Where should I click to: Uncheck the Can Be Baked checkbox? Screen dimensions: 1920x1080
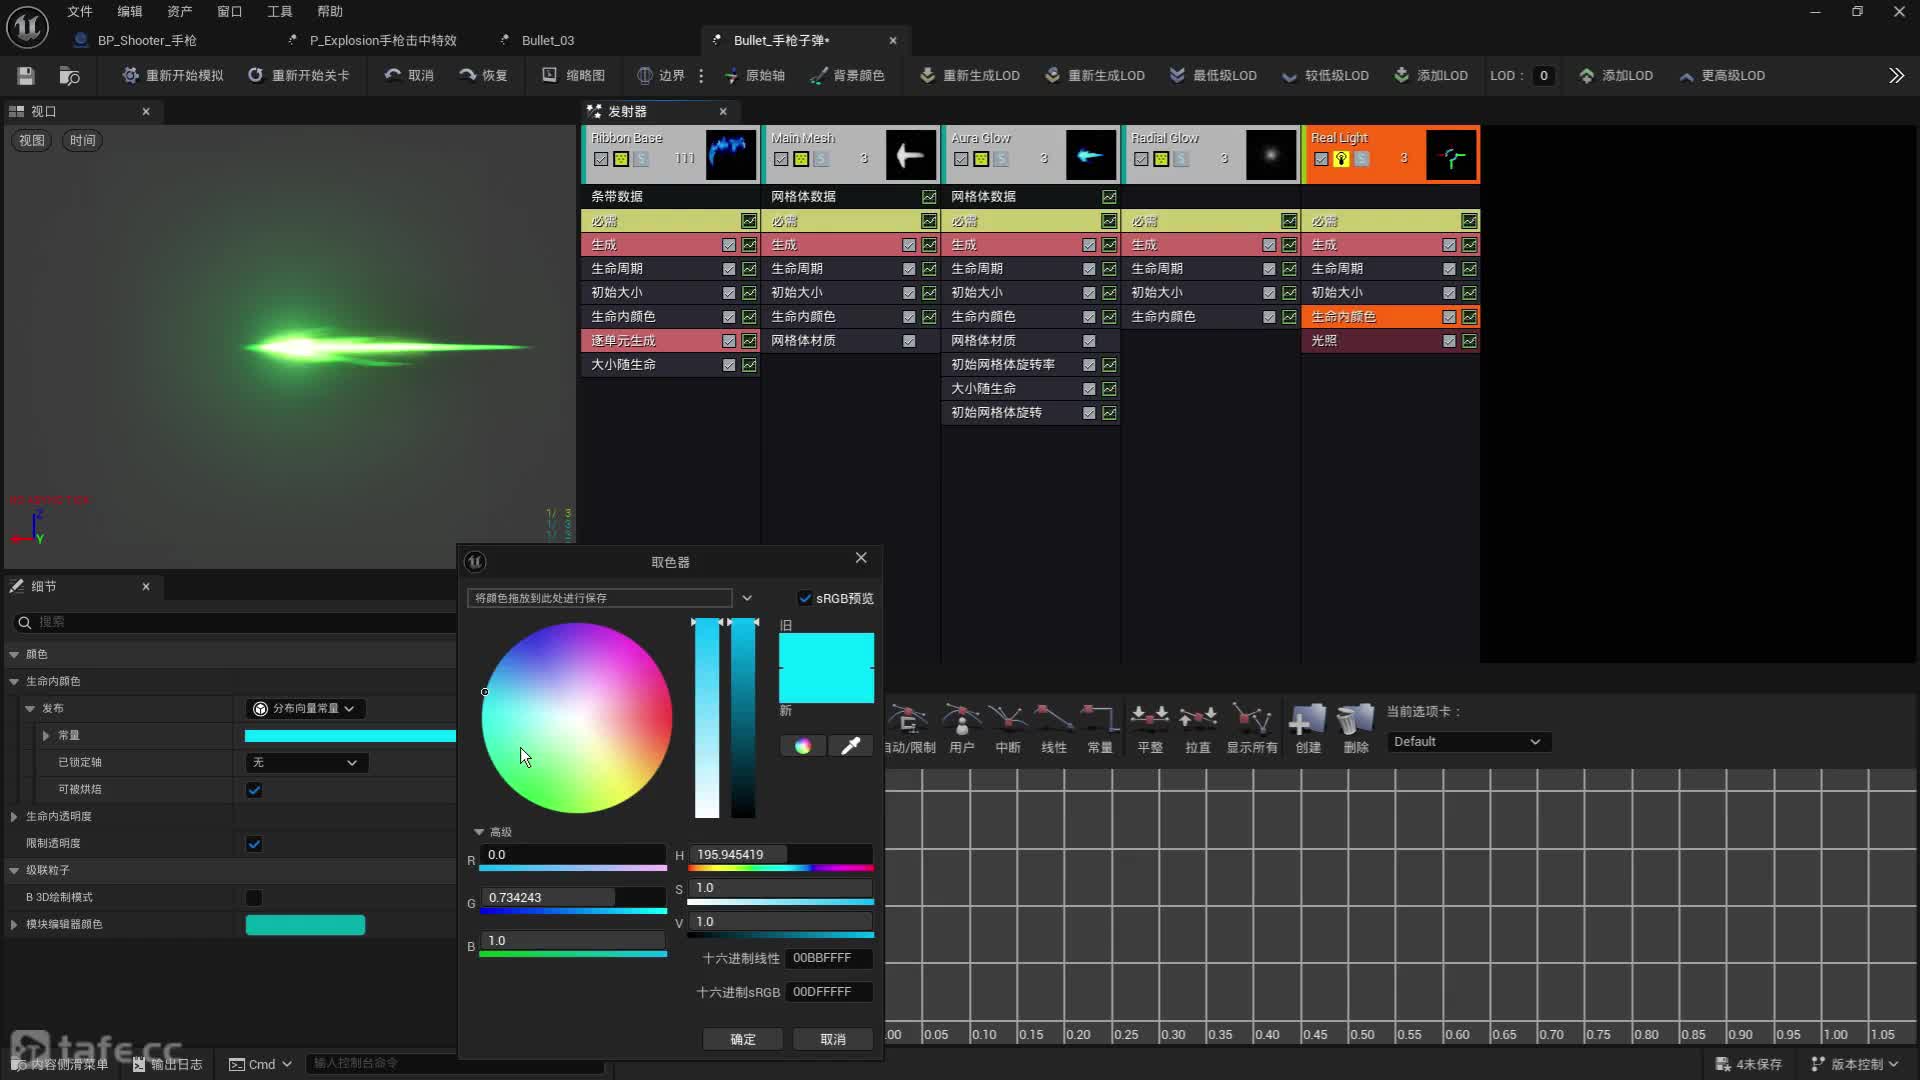point(254,790)
